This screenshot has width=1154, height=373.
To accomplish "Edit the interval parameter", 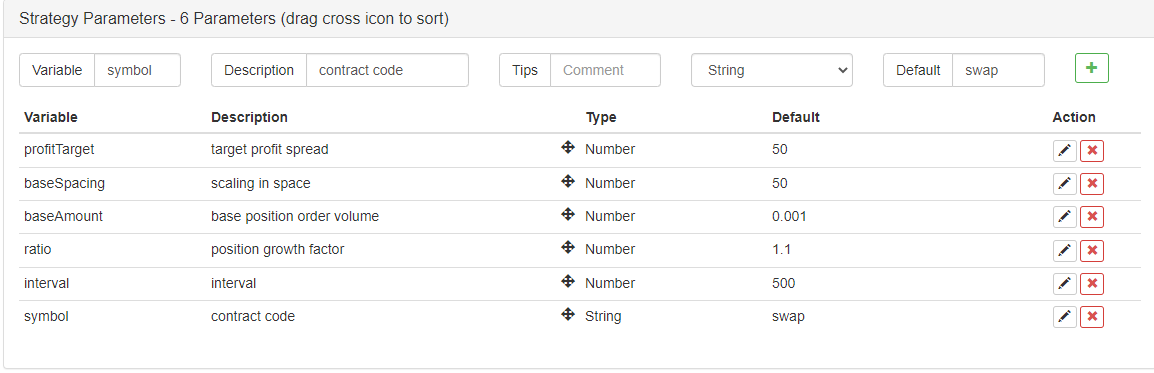I will pos(1064,284).
